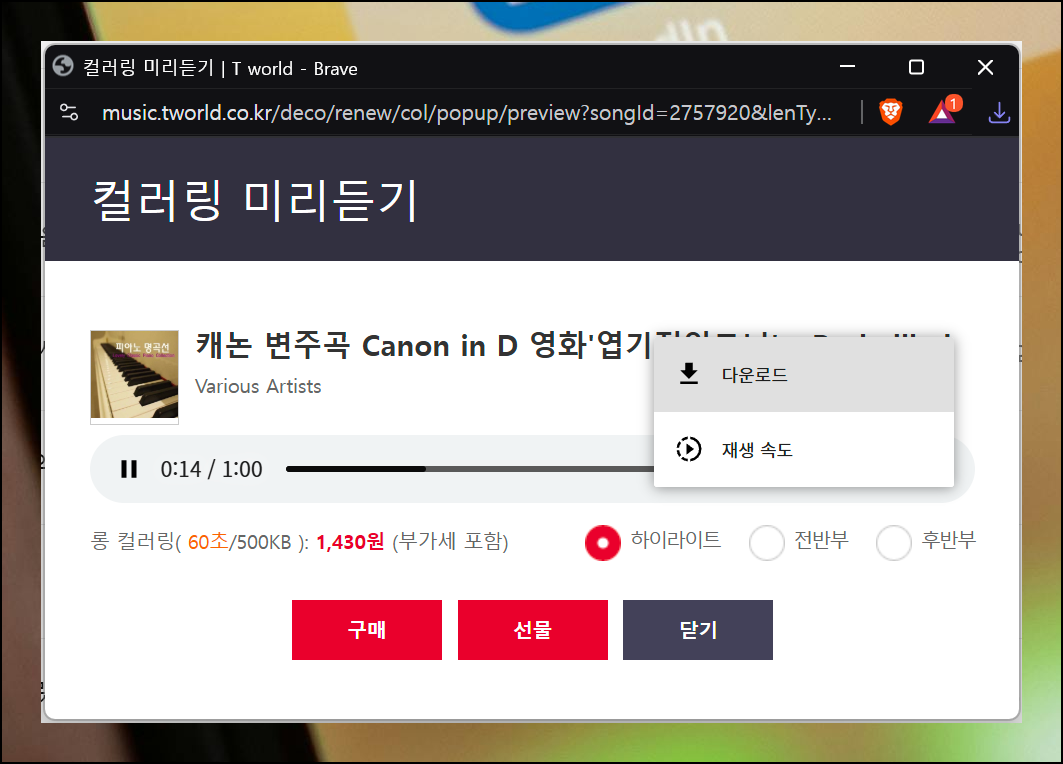Viewport: 1063px width, 764px height.
Task: Open Brave Rewards triangle icon
Action: (x=943, y=111)
